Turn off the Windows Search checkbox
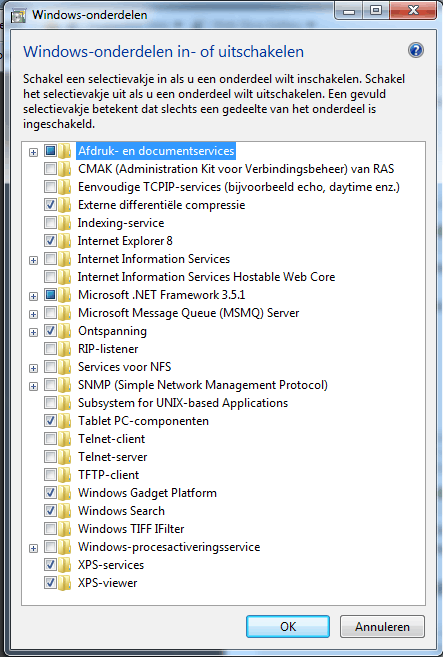 click(x=50, y=511)
